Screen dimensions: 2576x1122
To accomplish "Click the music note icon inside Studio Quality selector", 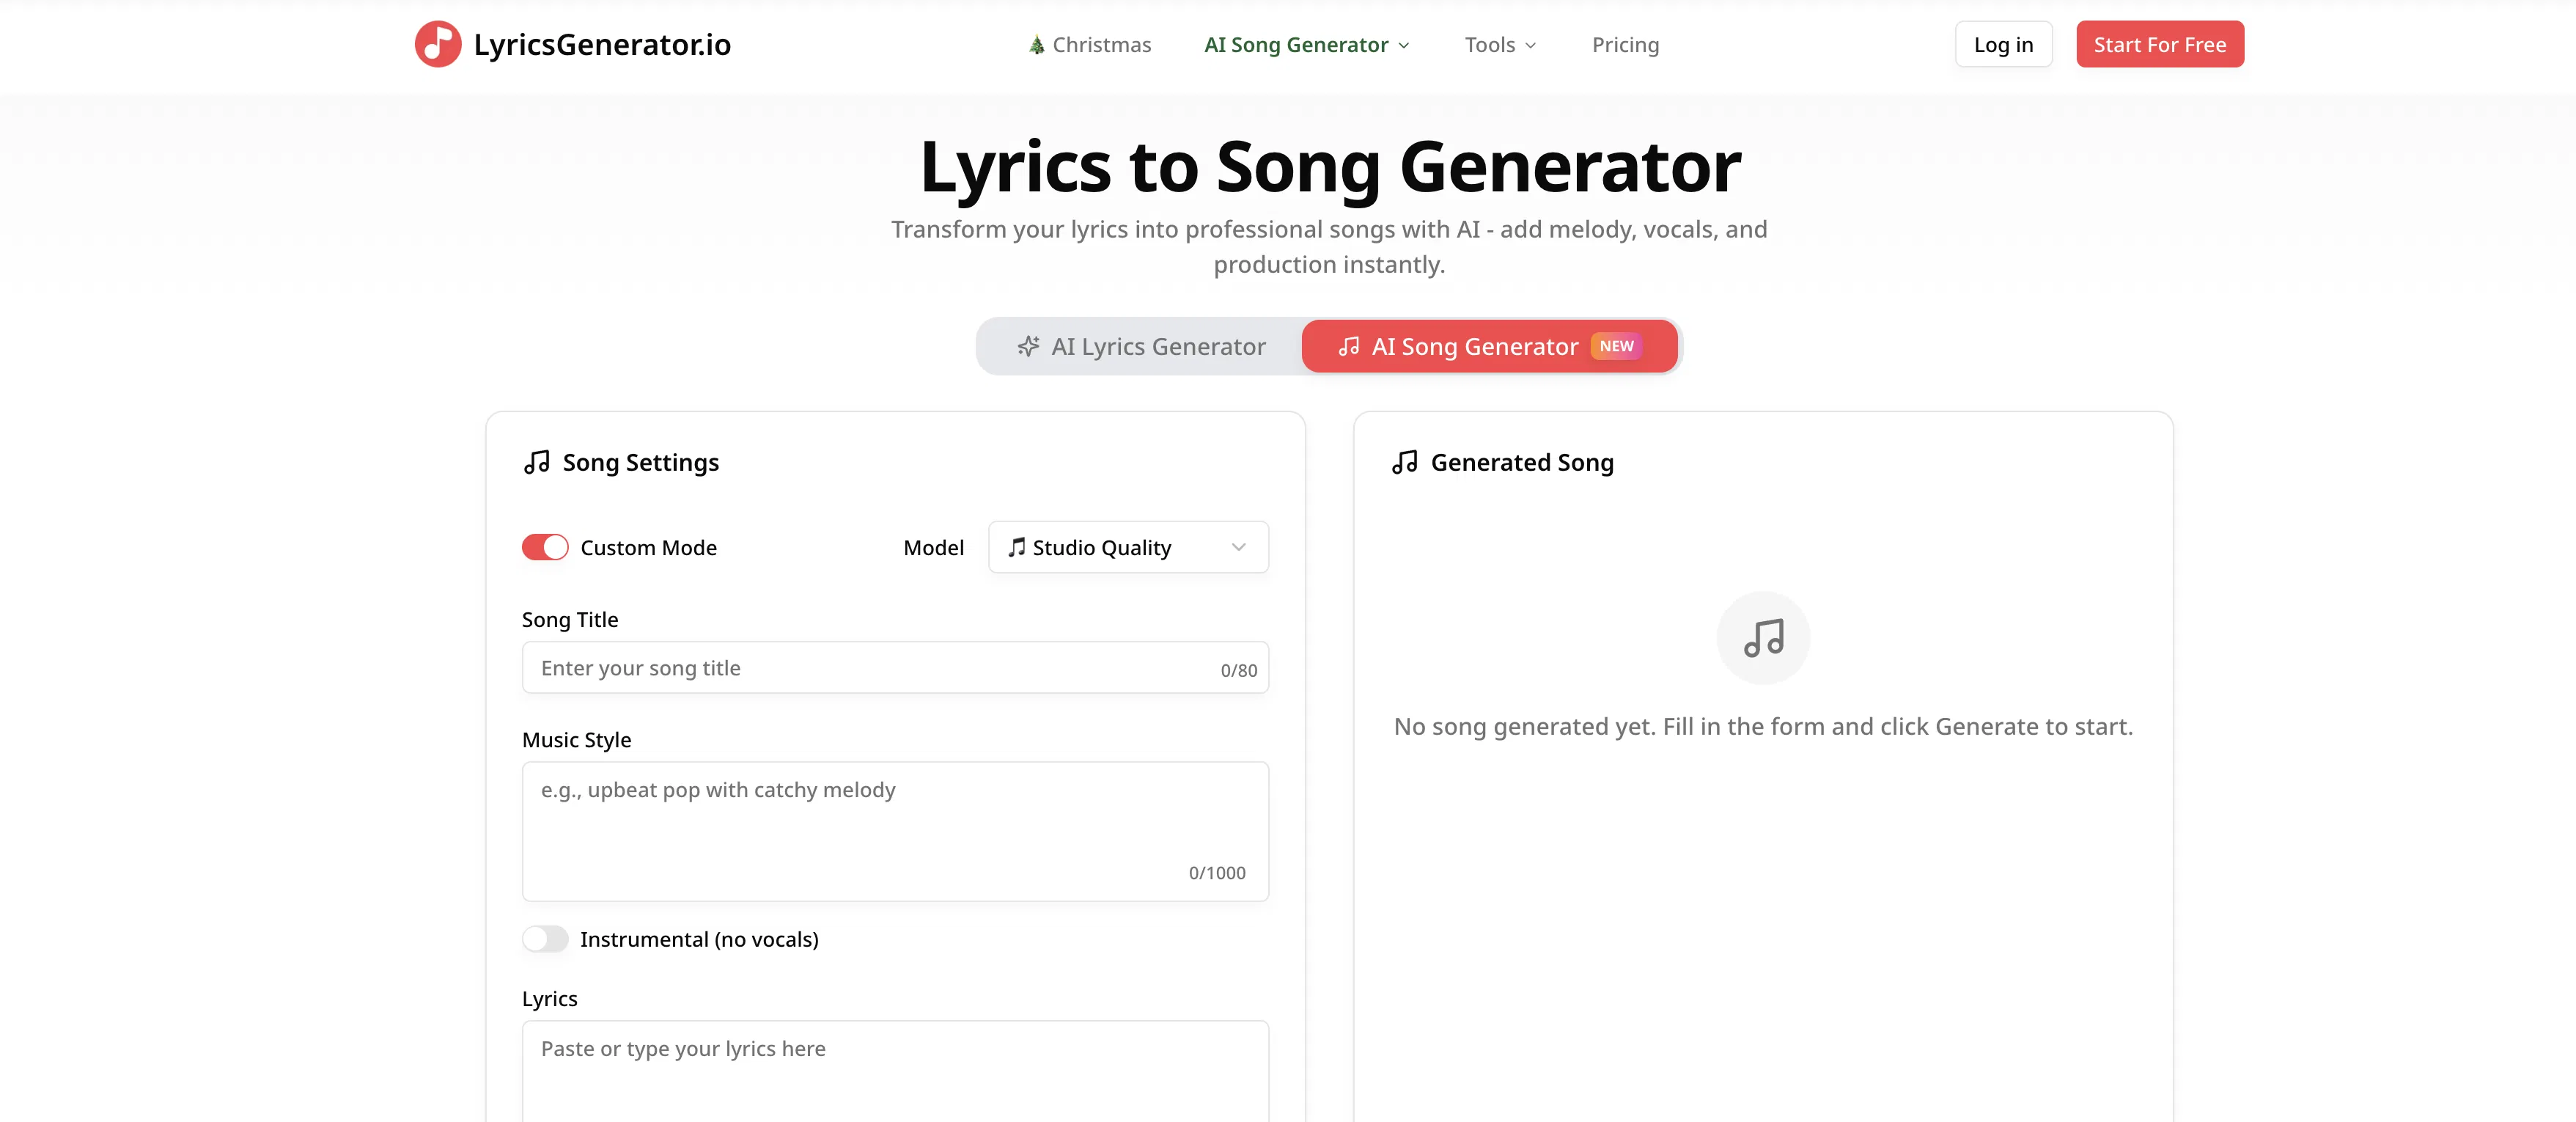I will [x=1018, y=547].
